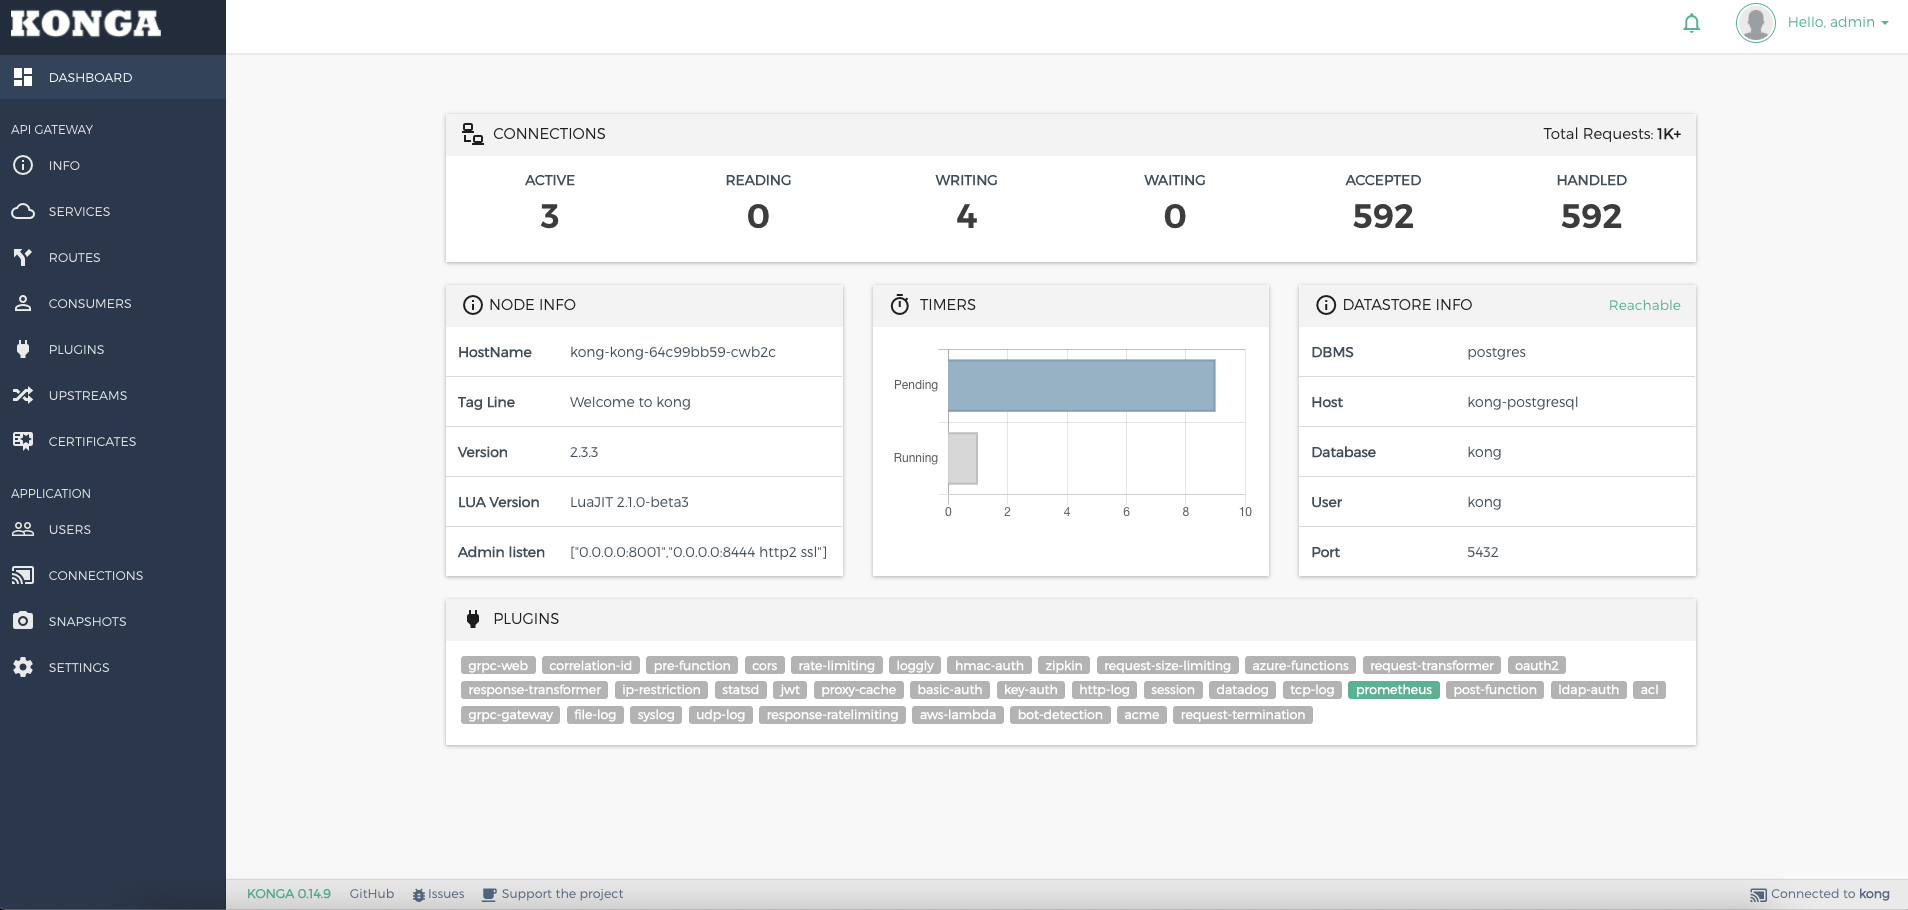Viewport: 1908px width, 910px height.
Task: Click the Connections panel network icon
Action: 472,134
